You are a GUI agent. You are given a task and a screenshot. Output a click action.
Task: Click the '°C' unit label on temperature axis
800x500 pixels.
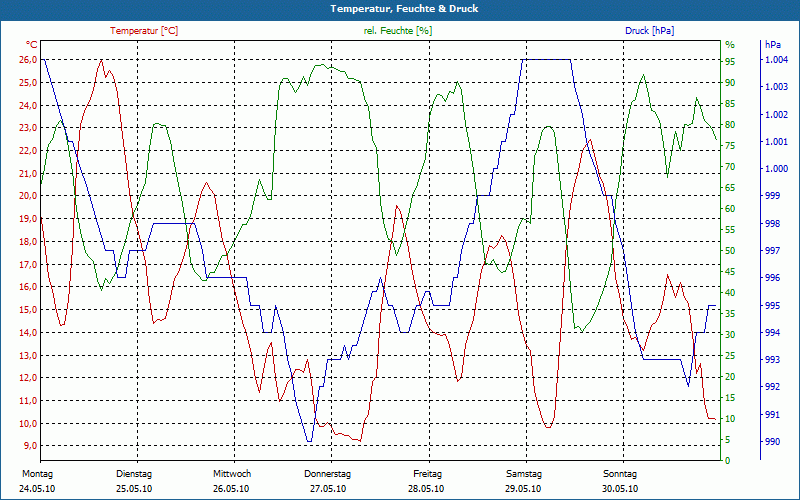(x=31, y=44)
